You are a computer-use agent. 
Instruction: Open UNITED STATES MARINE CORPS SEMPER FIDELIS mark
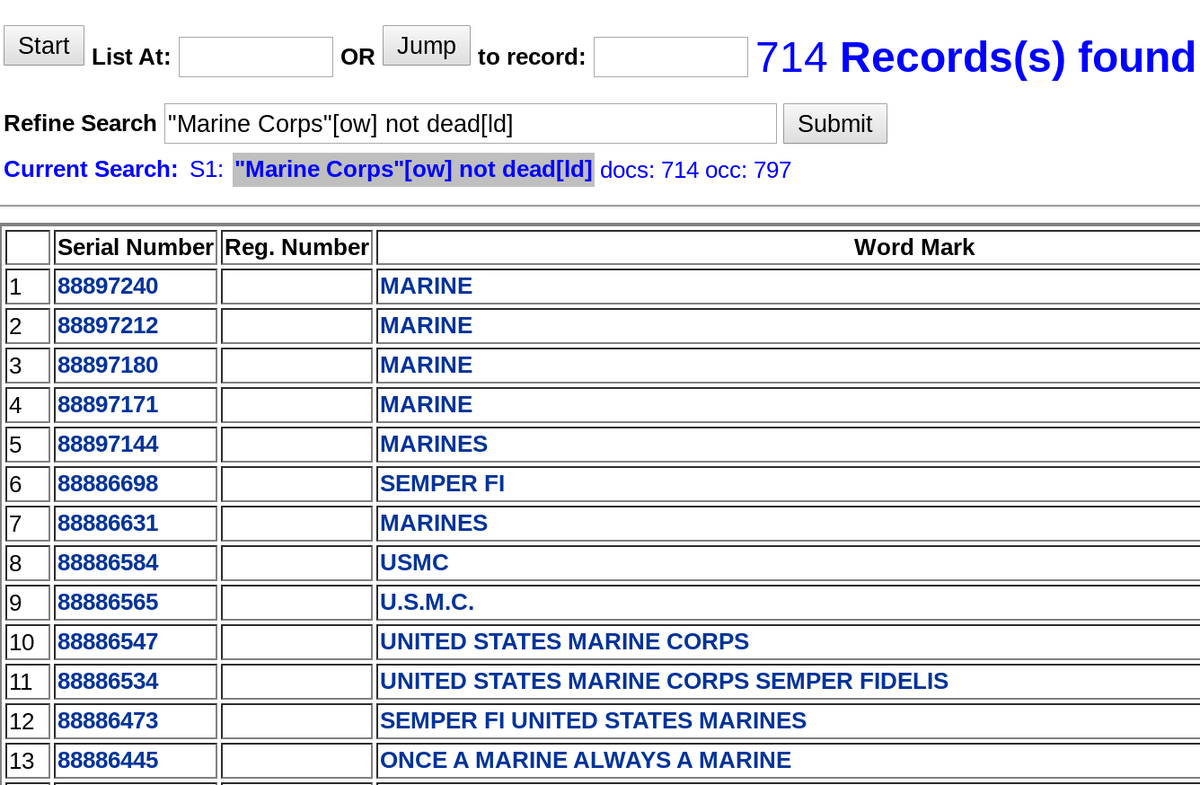(x=664, y=681)
